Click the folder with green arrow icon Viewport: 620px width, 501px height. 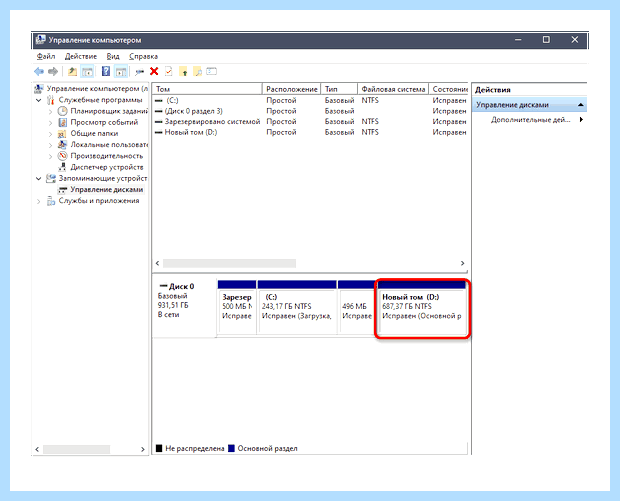(183, 72)
